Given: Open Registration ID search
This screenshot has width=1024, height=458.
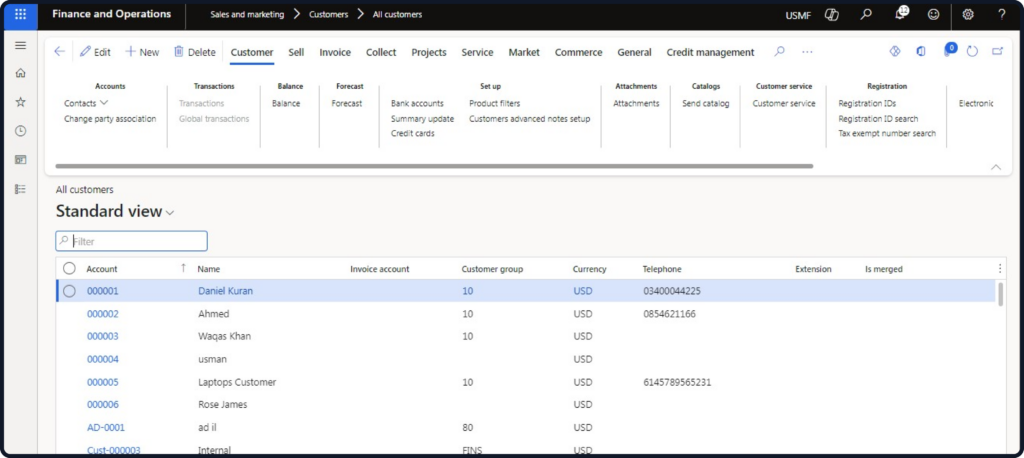Looking at the screenshot, I should point(878,119).
